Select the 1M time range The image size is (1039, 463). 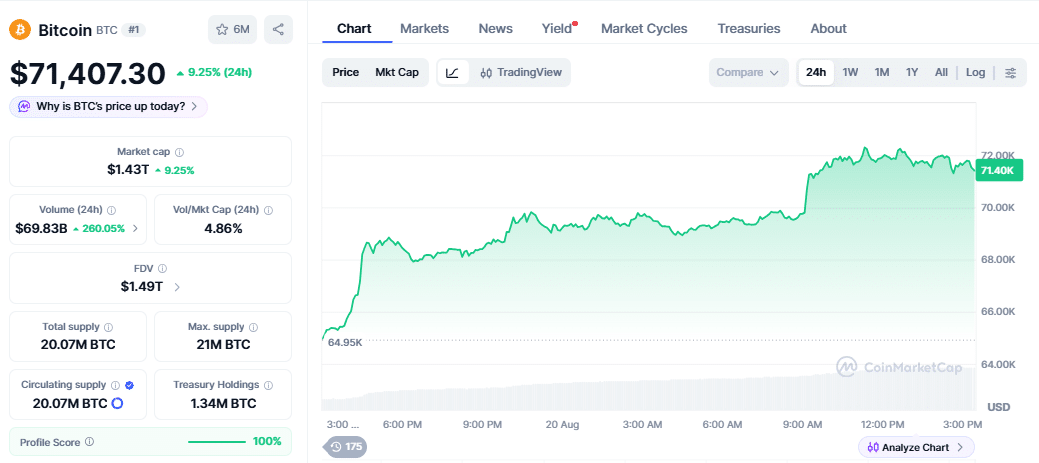[881, 72]
